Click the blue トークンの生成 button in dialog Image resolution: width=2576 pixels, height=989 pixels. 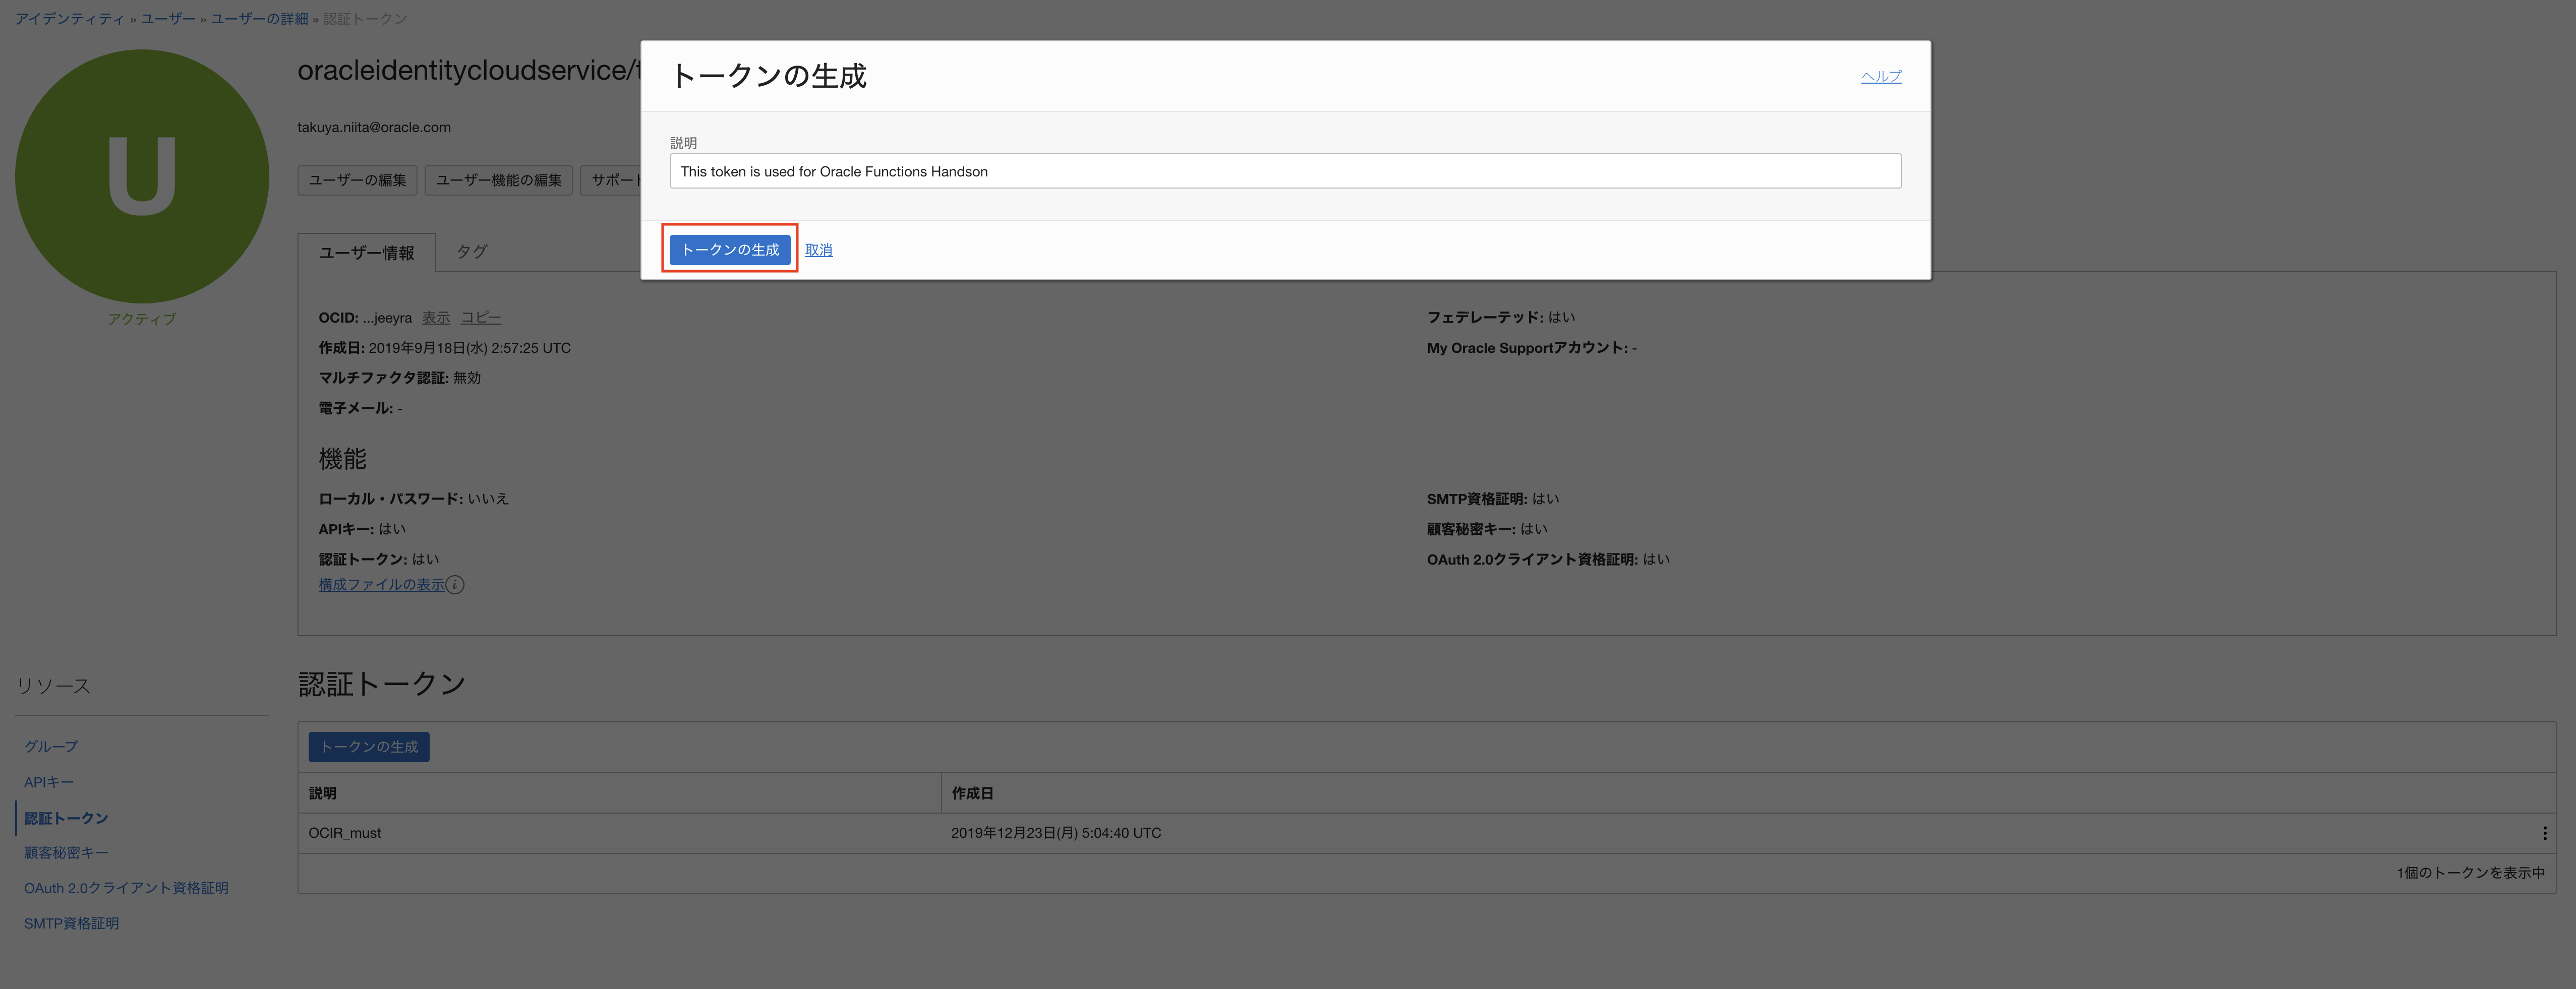click(x=729, y=249)
